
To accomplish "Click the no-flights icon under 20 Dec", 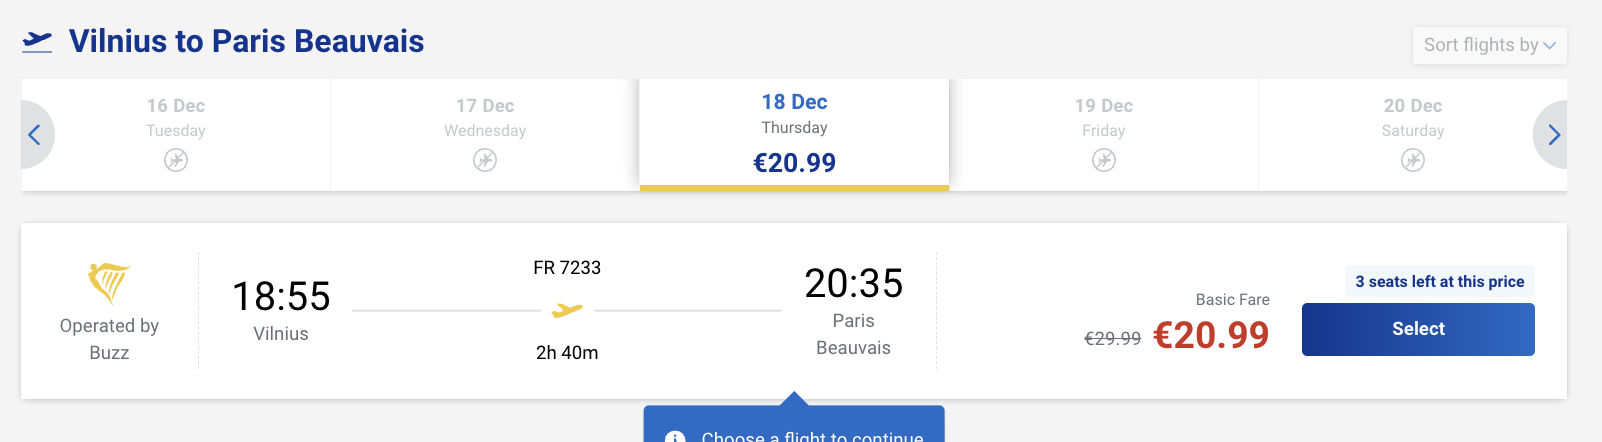I will click(x=1413, y=160).
